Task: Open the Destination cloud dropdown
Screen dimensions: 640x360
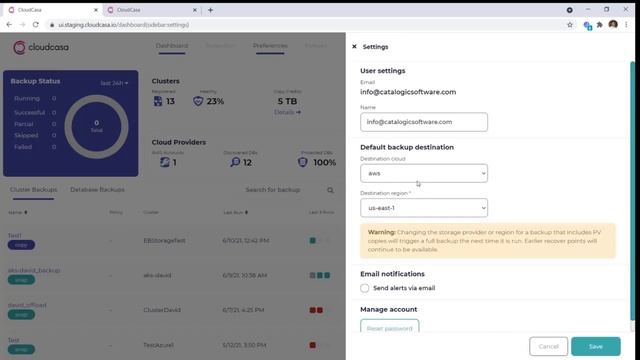Action: pyautogui.click(x=424, y=173)
